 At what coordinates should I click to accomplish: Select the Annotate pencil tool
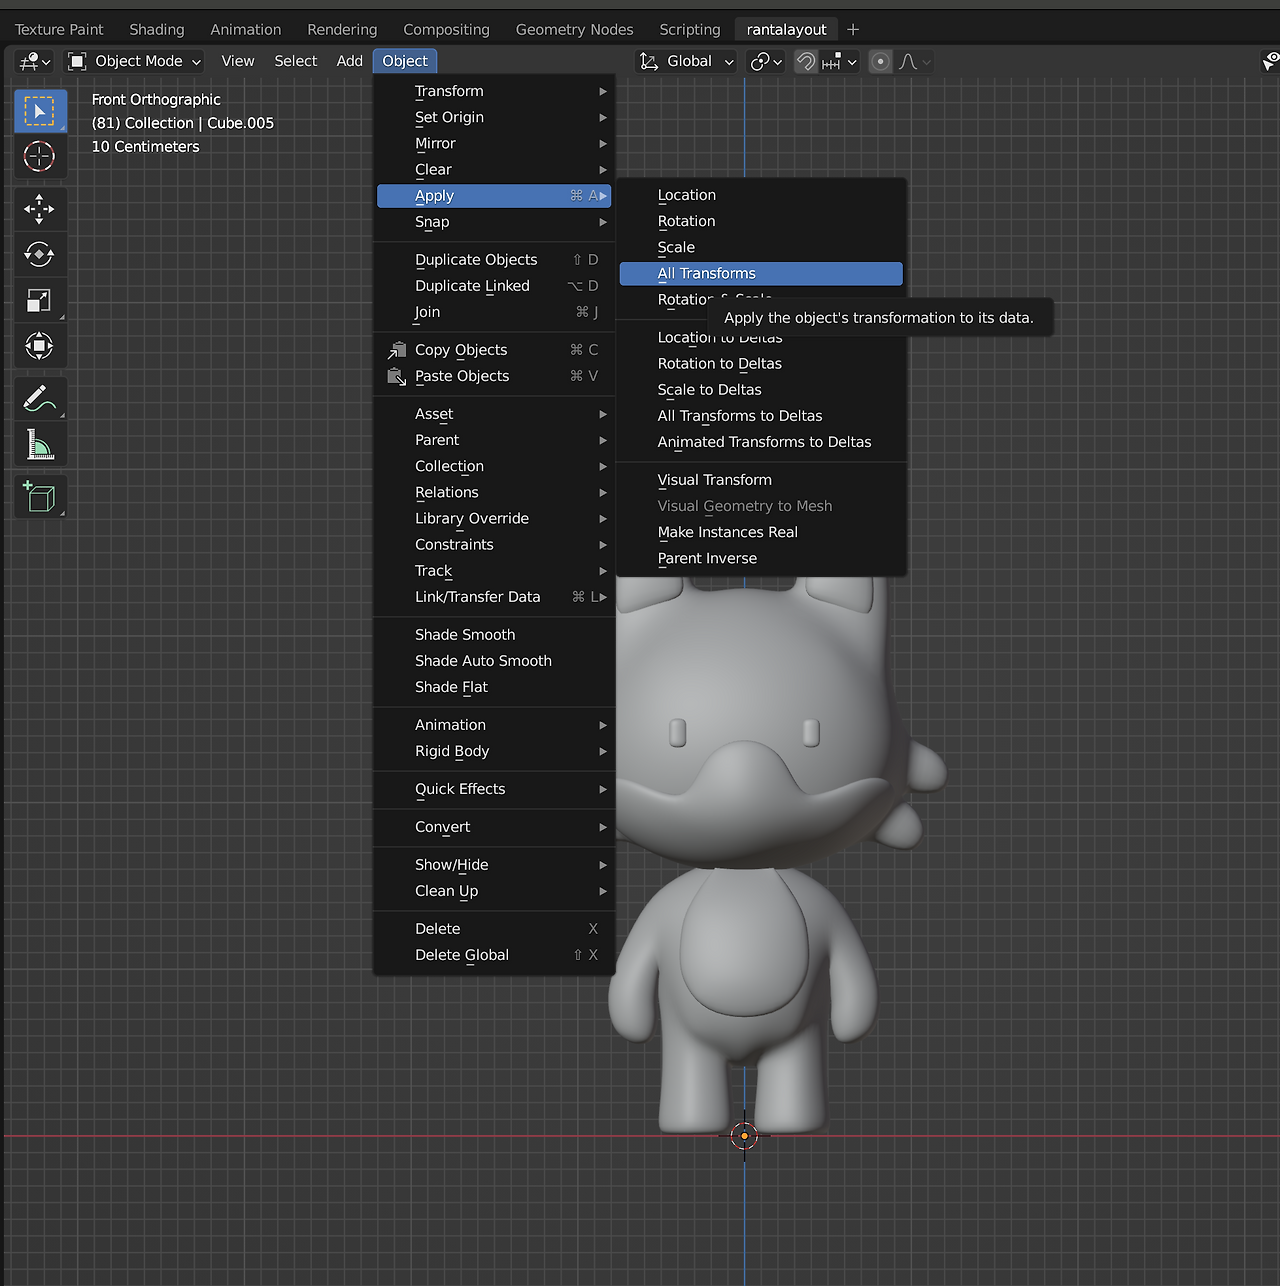40,399
